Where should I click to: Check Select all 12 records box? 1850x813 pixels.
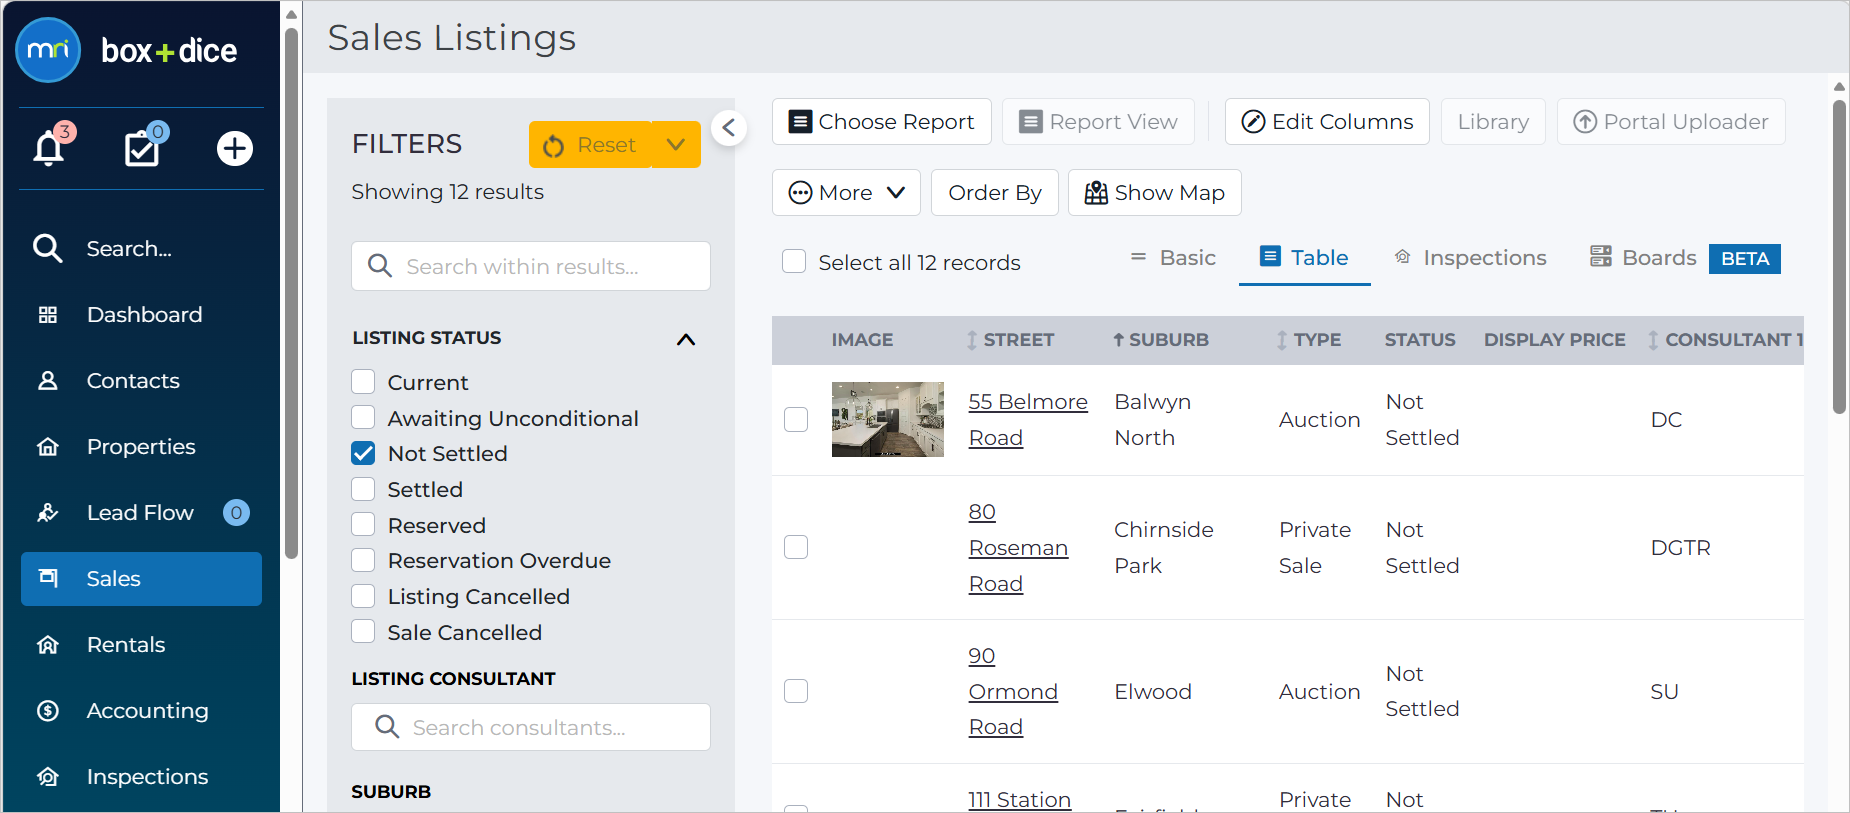[x=794, y=262]
